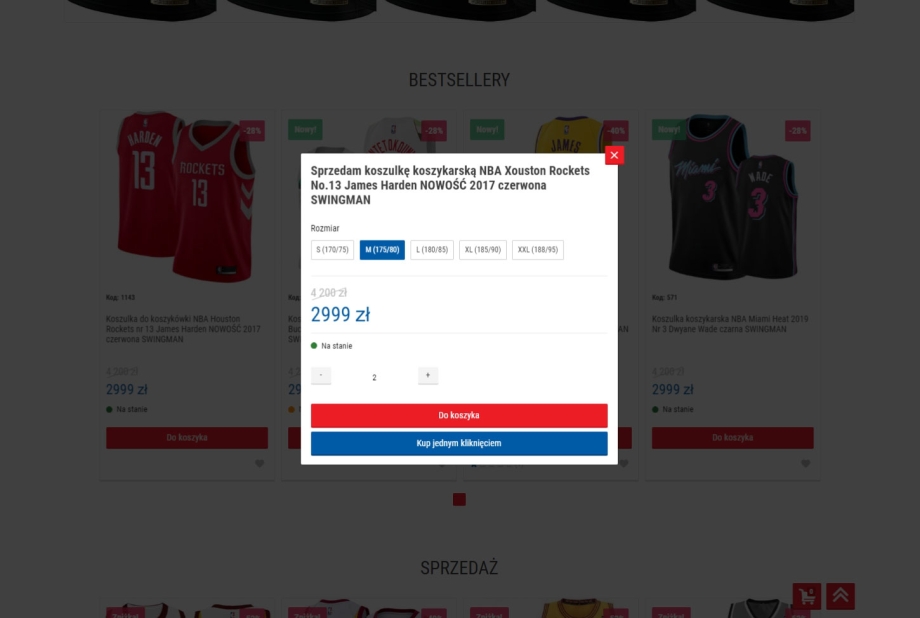920x618 pixels.
Task: Select size S (170/75)
Action: [332, 249]
